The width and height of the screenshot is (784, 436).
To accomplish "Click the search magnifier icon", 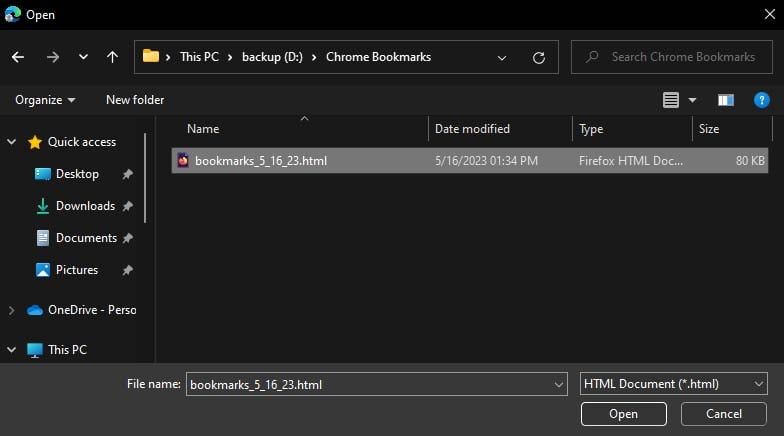I will click(592, 56).
